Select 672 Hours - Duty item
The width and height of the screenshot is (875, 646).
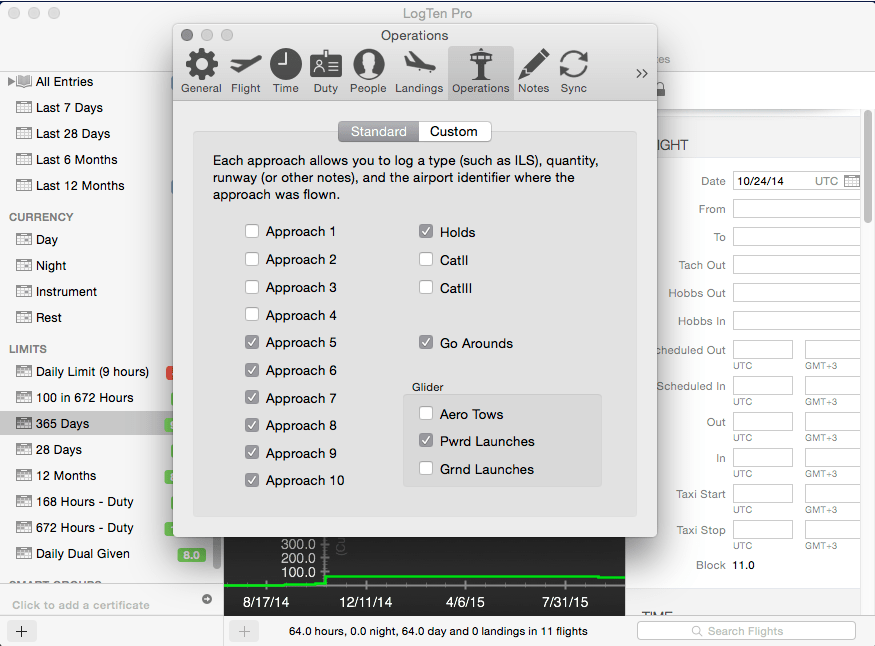tap(86, 527)
